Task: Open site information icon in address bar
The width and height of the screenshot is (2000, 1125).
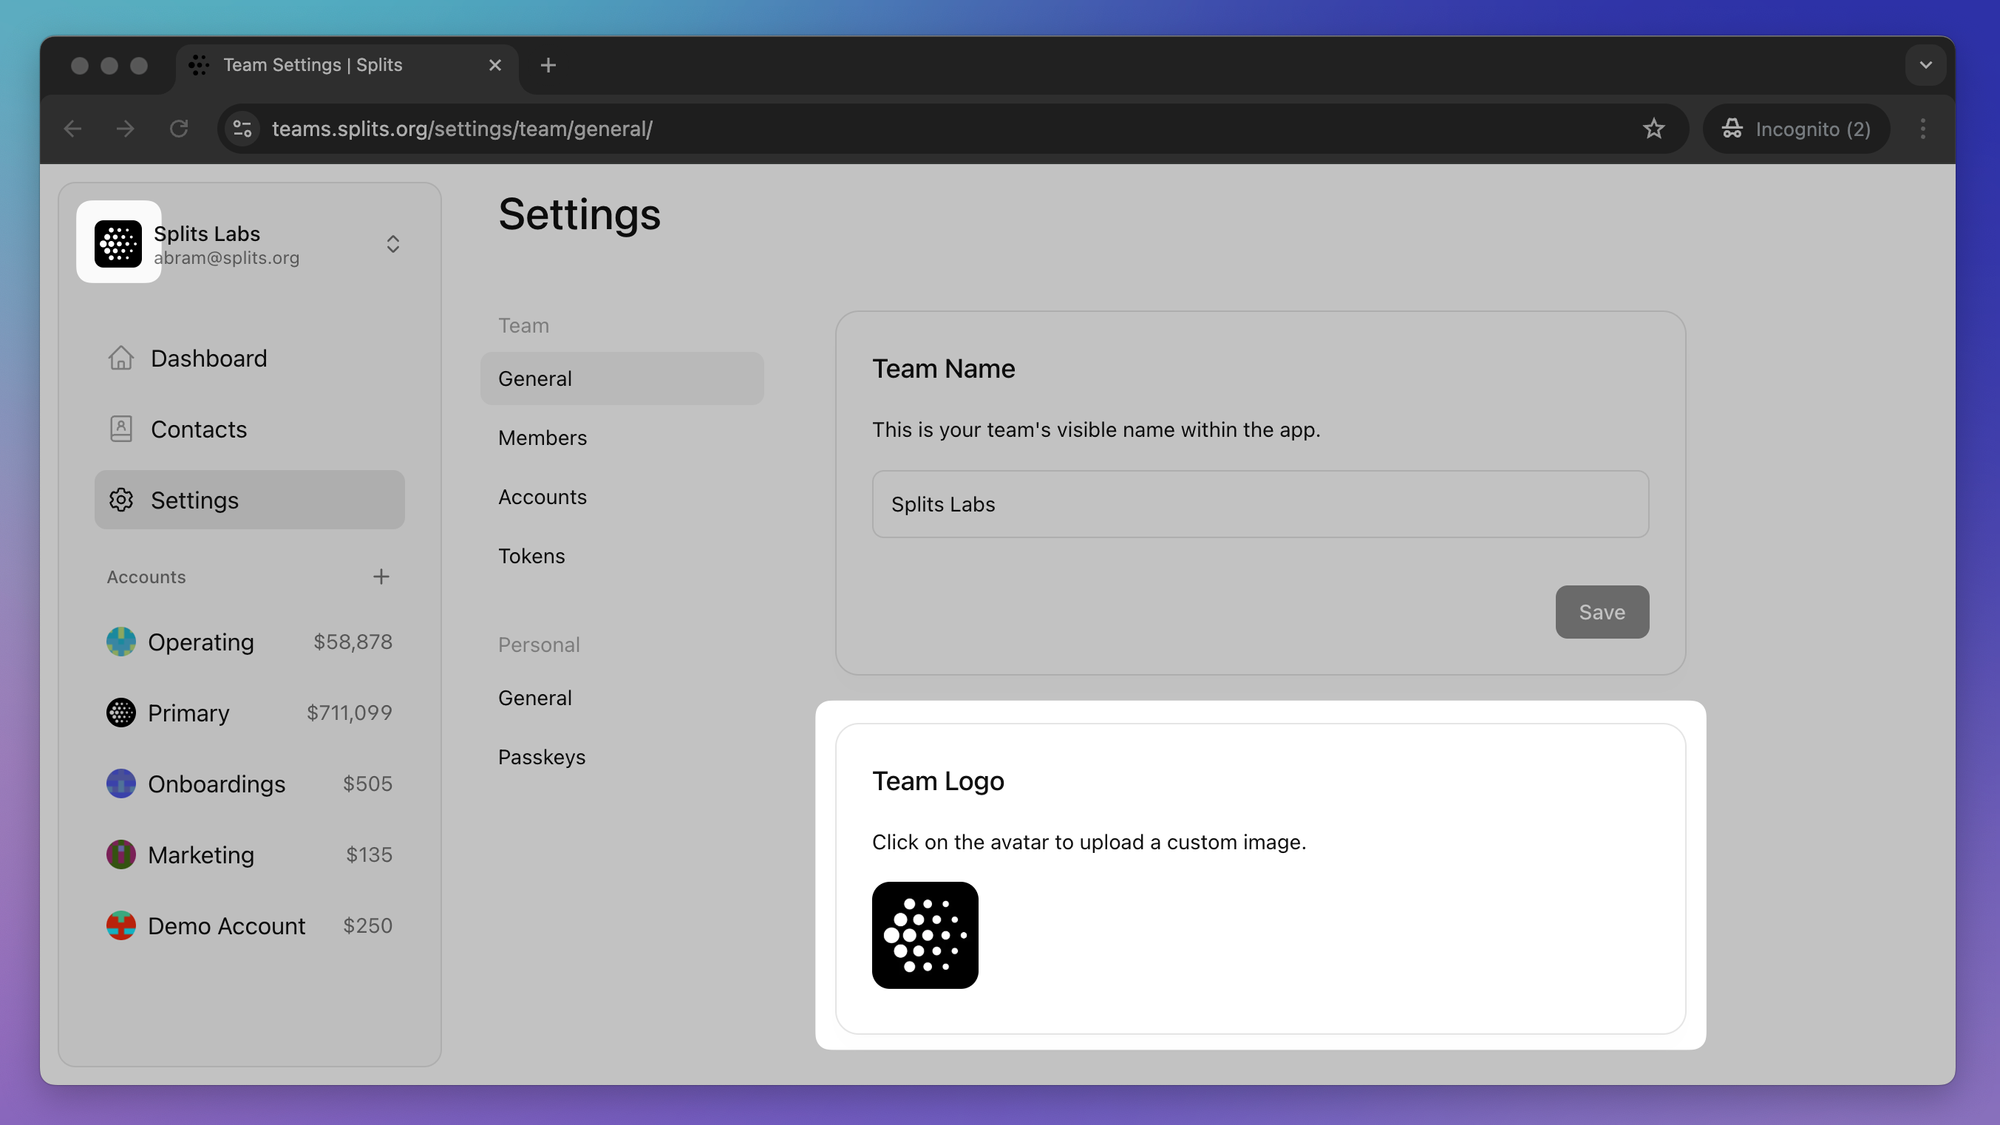Action: (243, 129)
